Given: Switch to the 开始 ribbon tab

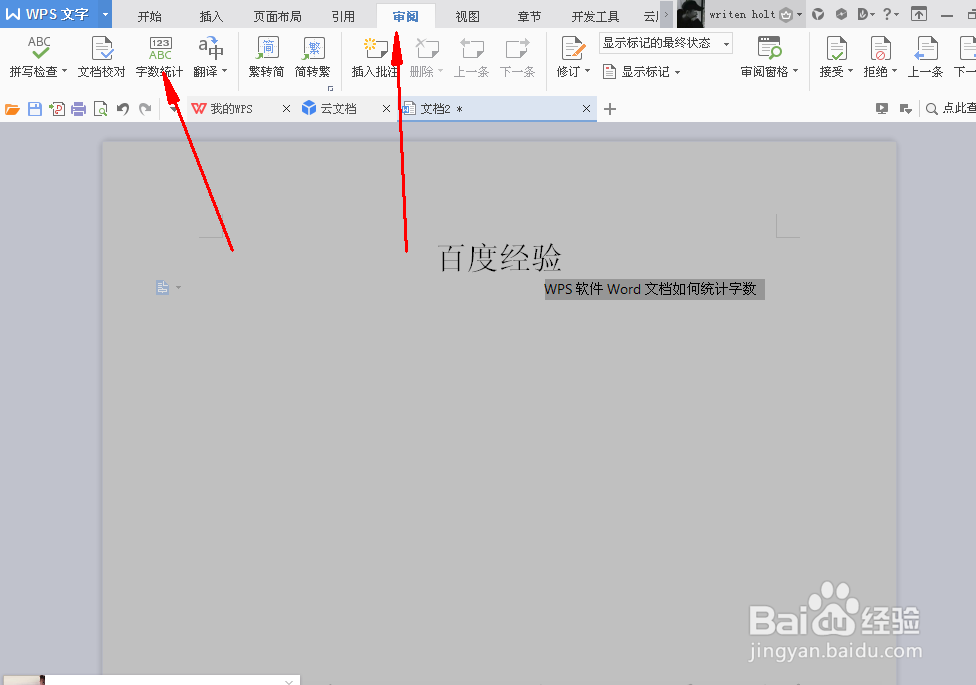Looking at the screenshot, I should pyautogui.click(x=149, y=16).
